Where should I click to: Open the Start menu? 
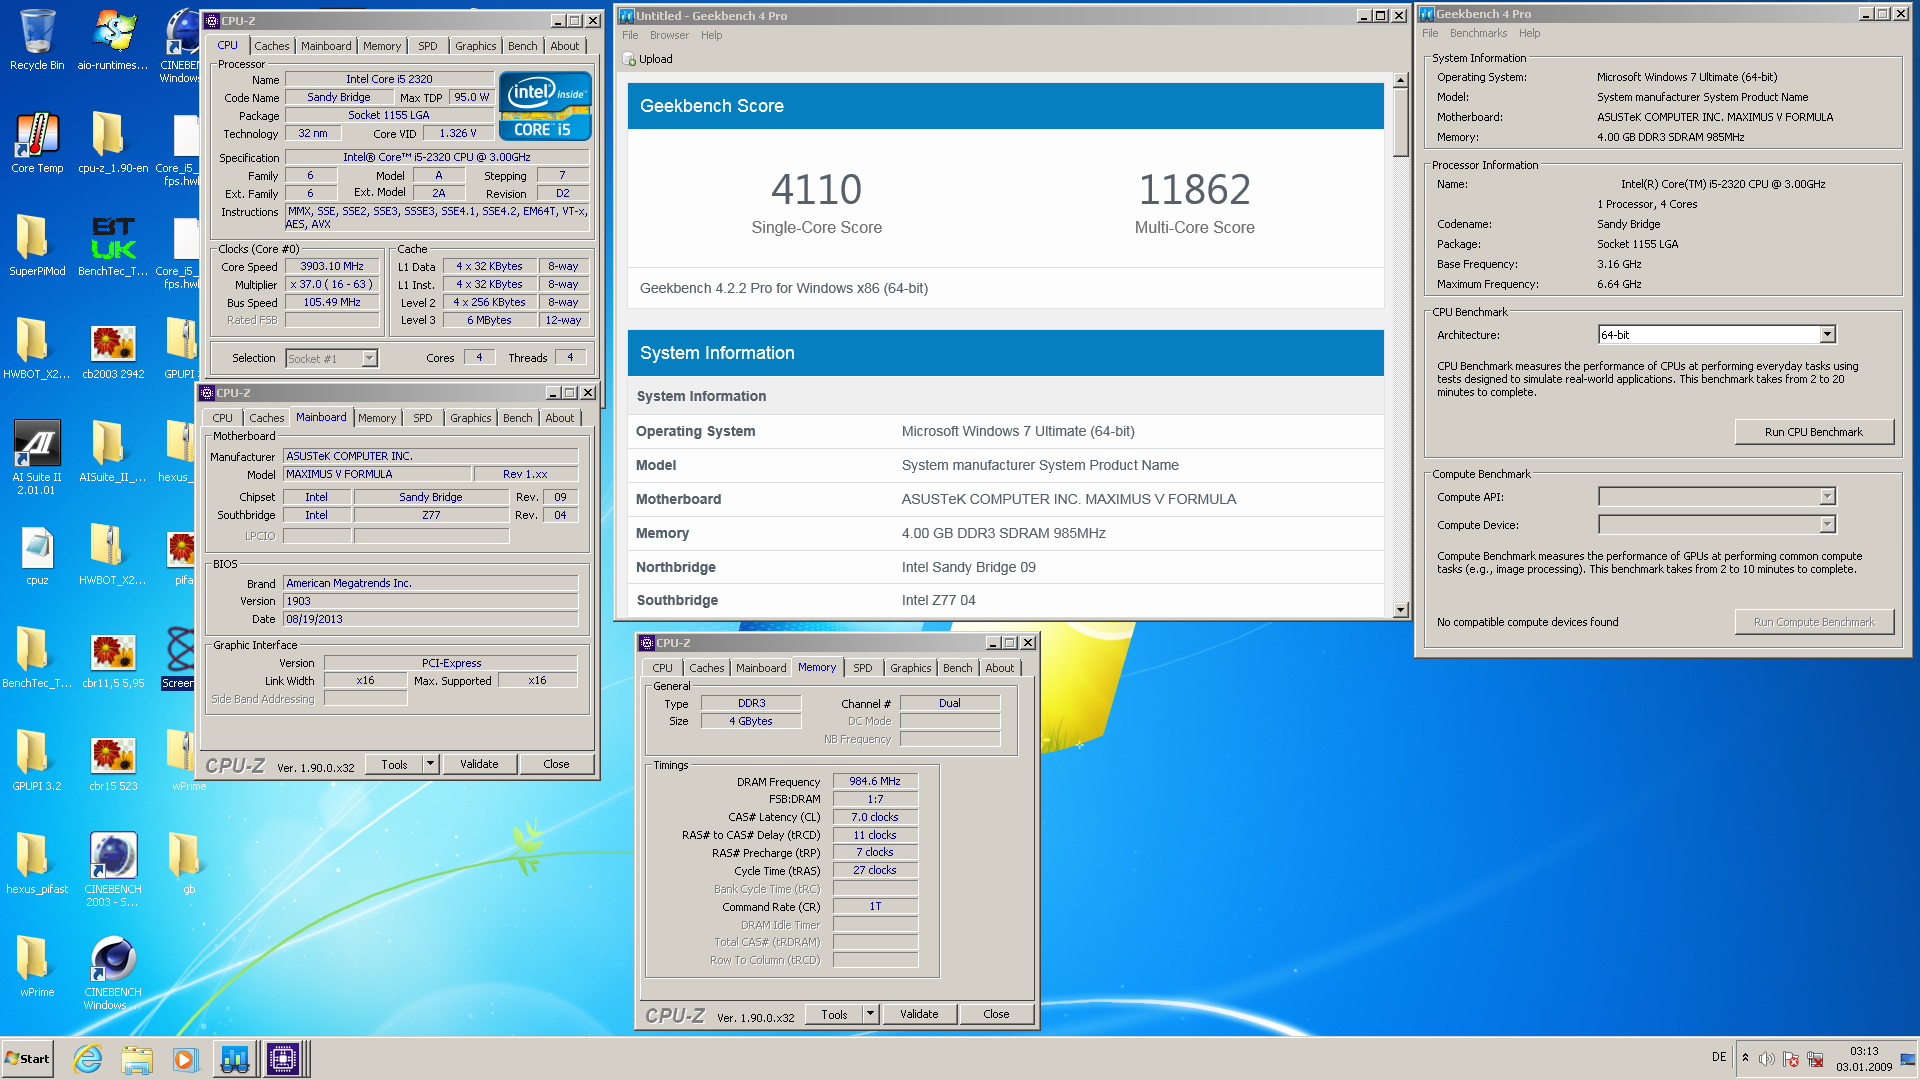point(28,1059)
